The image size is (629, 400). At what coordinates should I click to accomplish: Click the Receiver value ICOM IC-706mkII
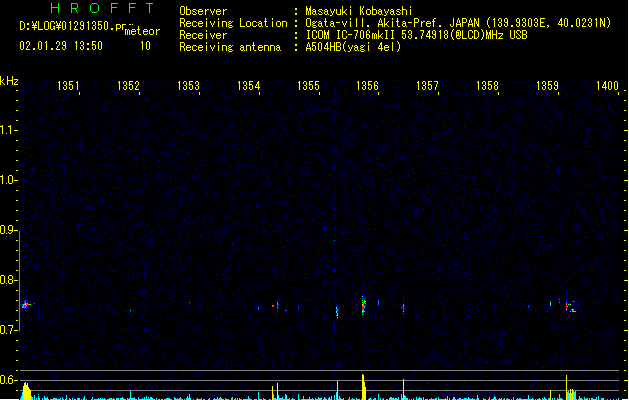coord(351,35)
